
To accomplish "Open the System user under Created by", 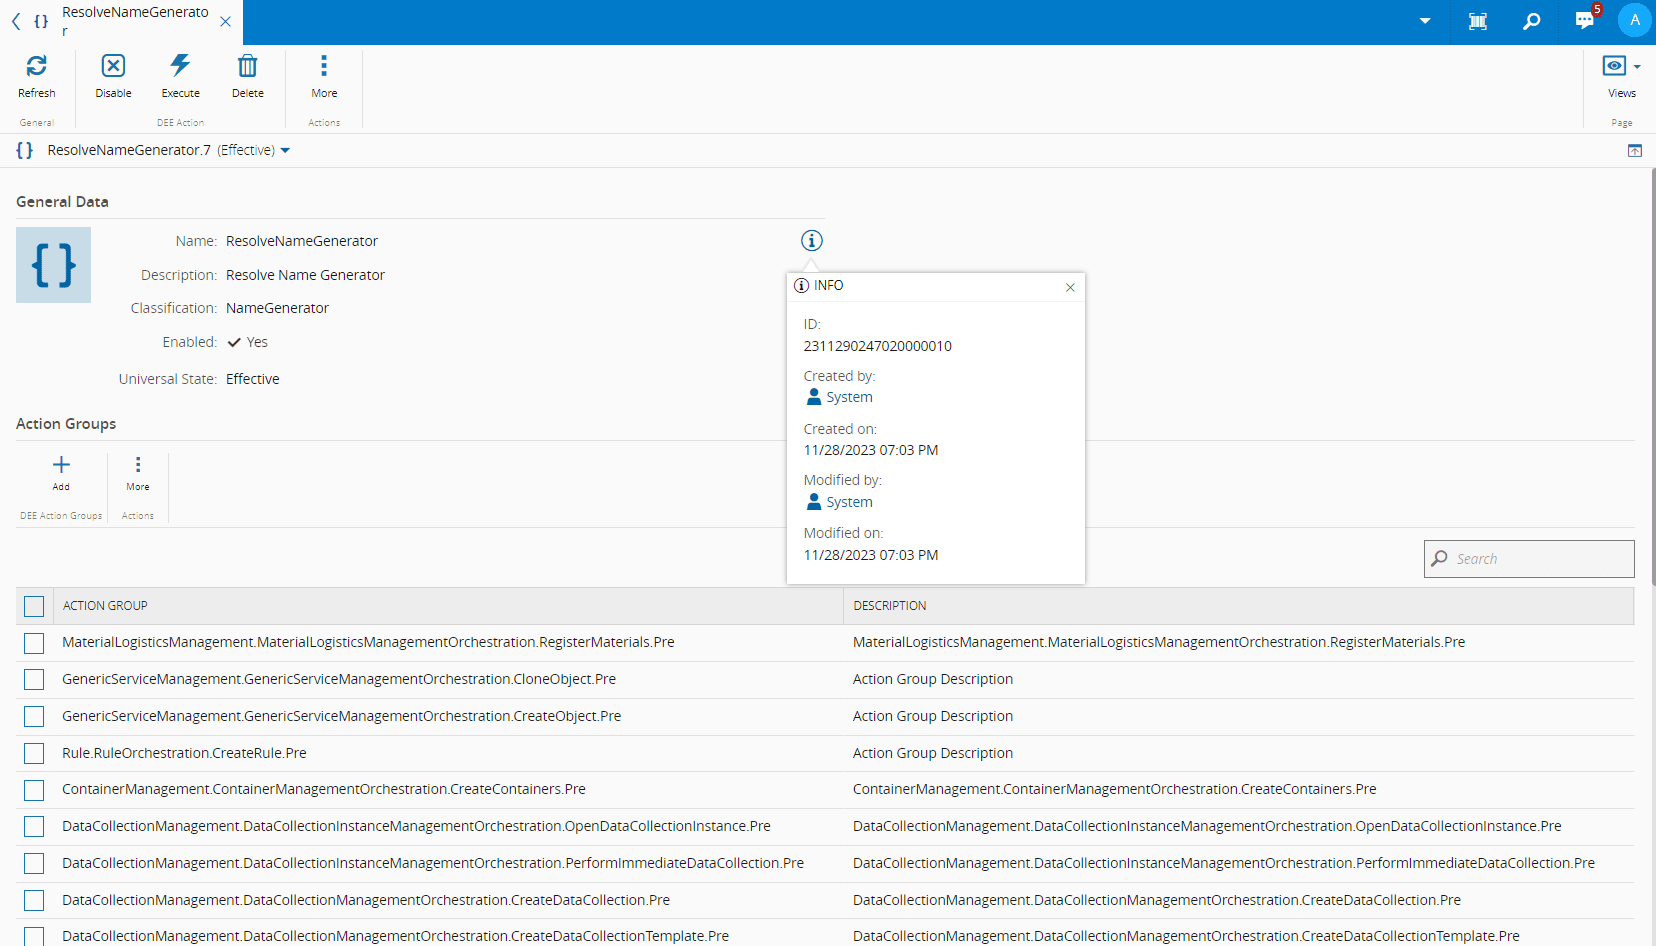I will pyautogui.click(x=848, y=397).
